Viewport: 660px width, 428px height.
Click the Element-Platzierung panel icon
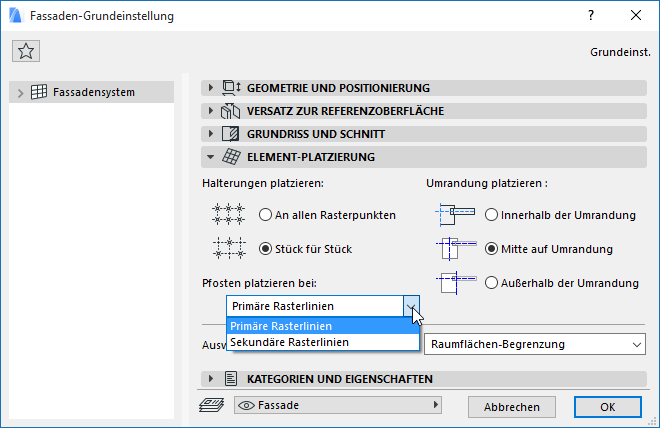(x=231, y=157)
